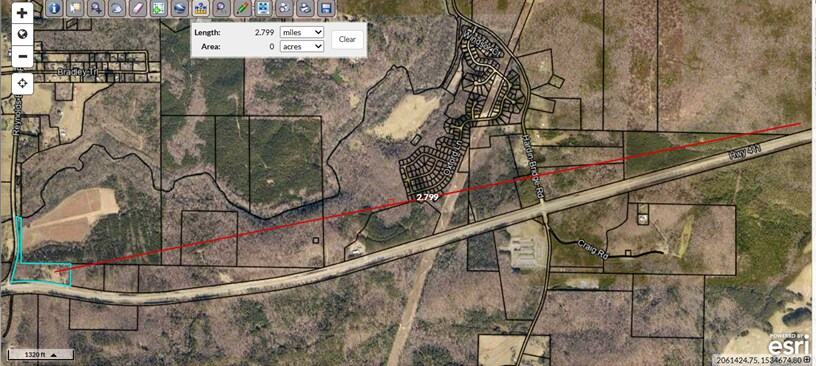
Task: Click the Length value 2.799
Action: (x=264, y=32)
